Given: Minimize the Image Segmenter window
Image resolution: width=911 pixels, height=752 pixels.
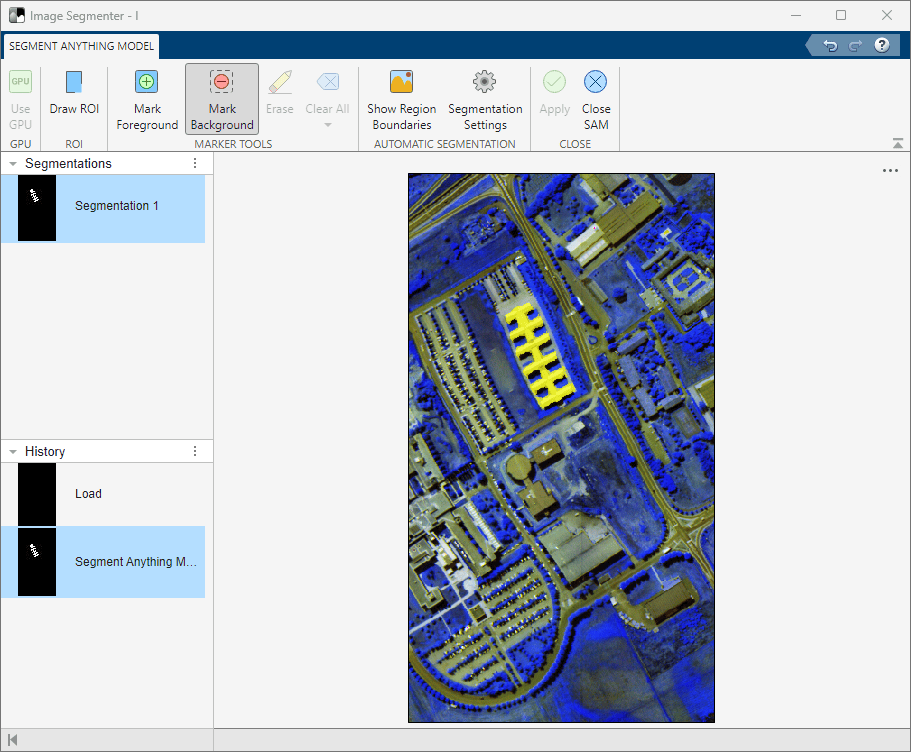Looking at the screenshot, I should click(796, 15).
